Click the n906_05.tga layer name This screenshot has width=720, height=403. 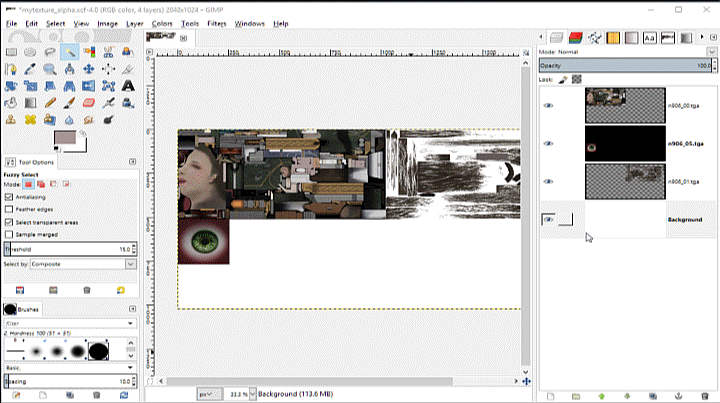tap(685, 143)
